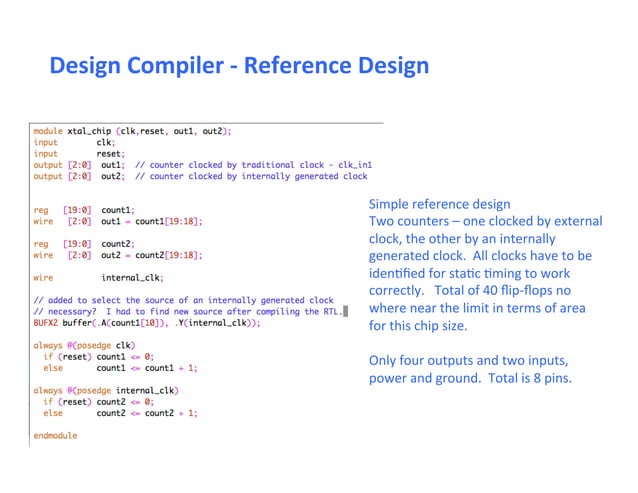The image size is (638, 493).
Task: Click the 'BUFX2 buffer' instantiation line
Action: pos(147,323)
